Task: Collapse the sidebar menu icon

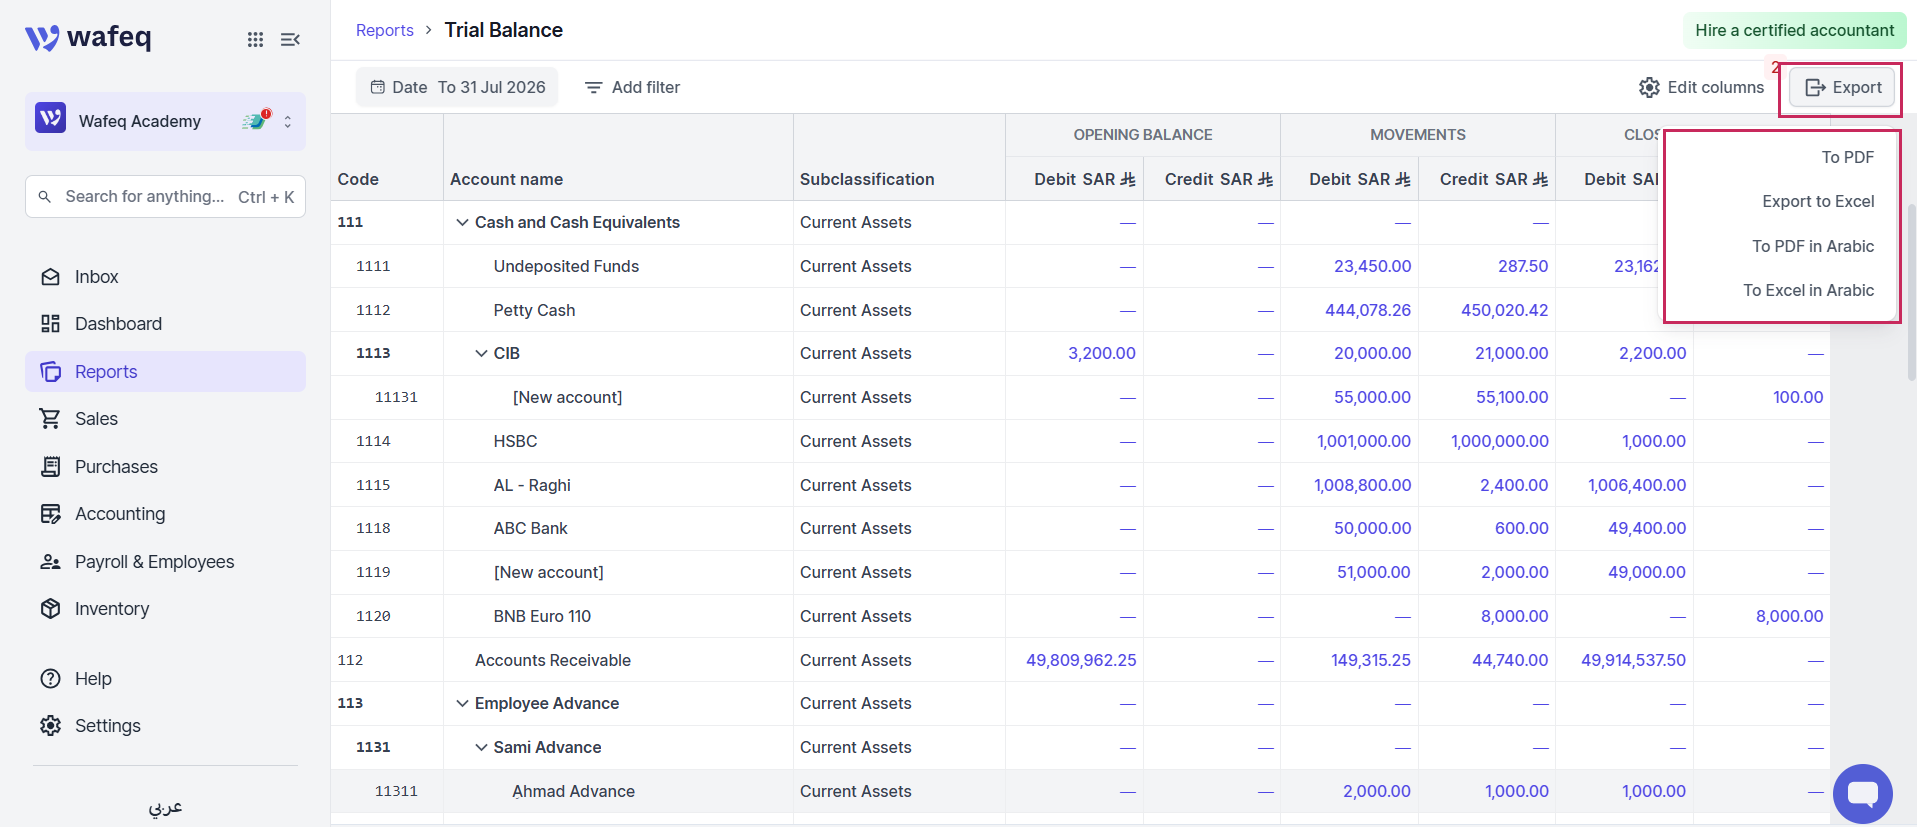Action: click(x=290, y=39)
